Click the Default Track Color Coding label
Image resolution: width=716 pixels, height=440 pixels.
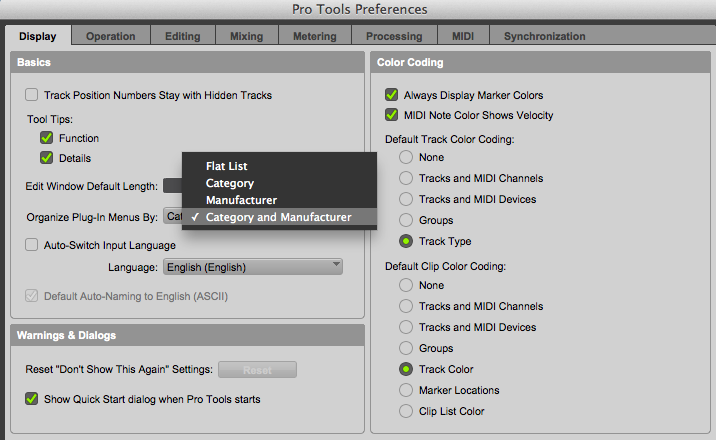(449, 139)
